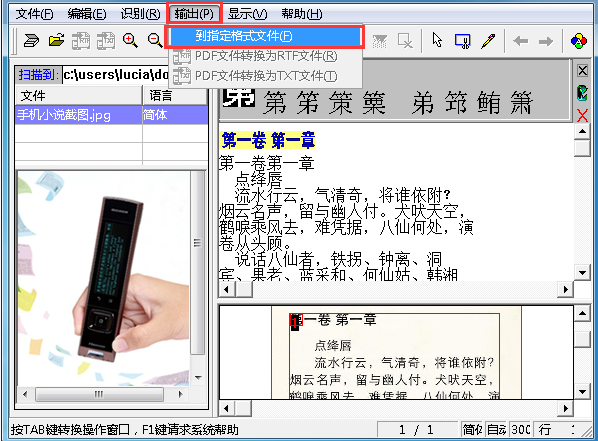Click the scanner pen preview image
The height and width of the screenshot is (441, 598).
[x=103, y=278]
